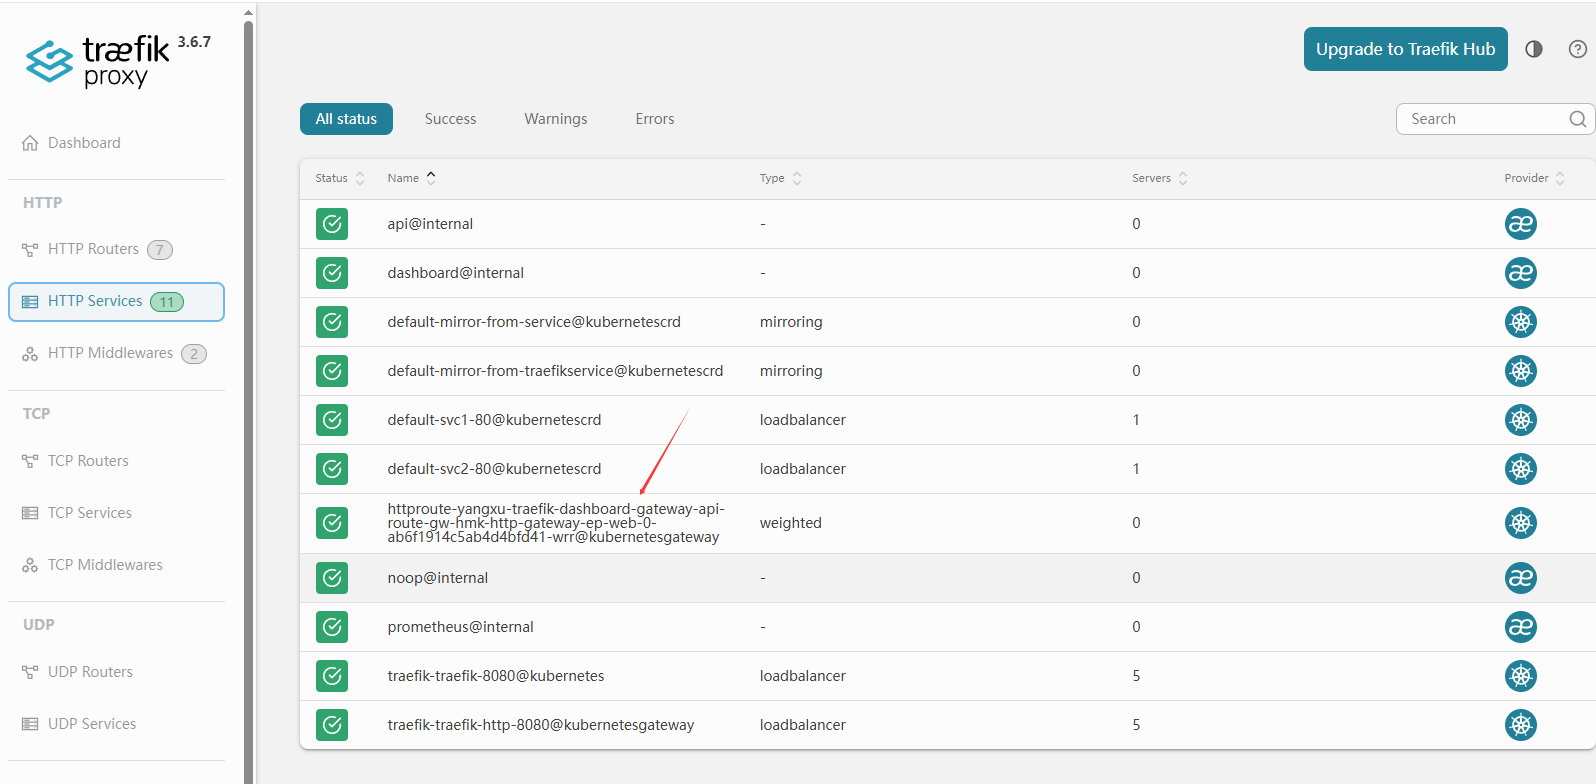
Task: Open the httproute-yangxu-traefik-dashboard weighted service
Action: 947,523
